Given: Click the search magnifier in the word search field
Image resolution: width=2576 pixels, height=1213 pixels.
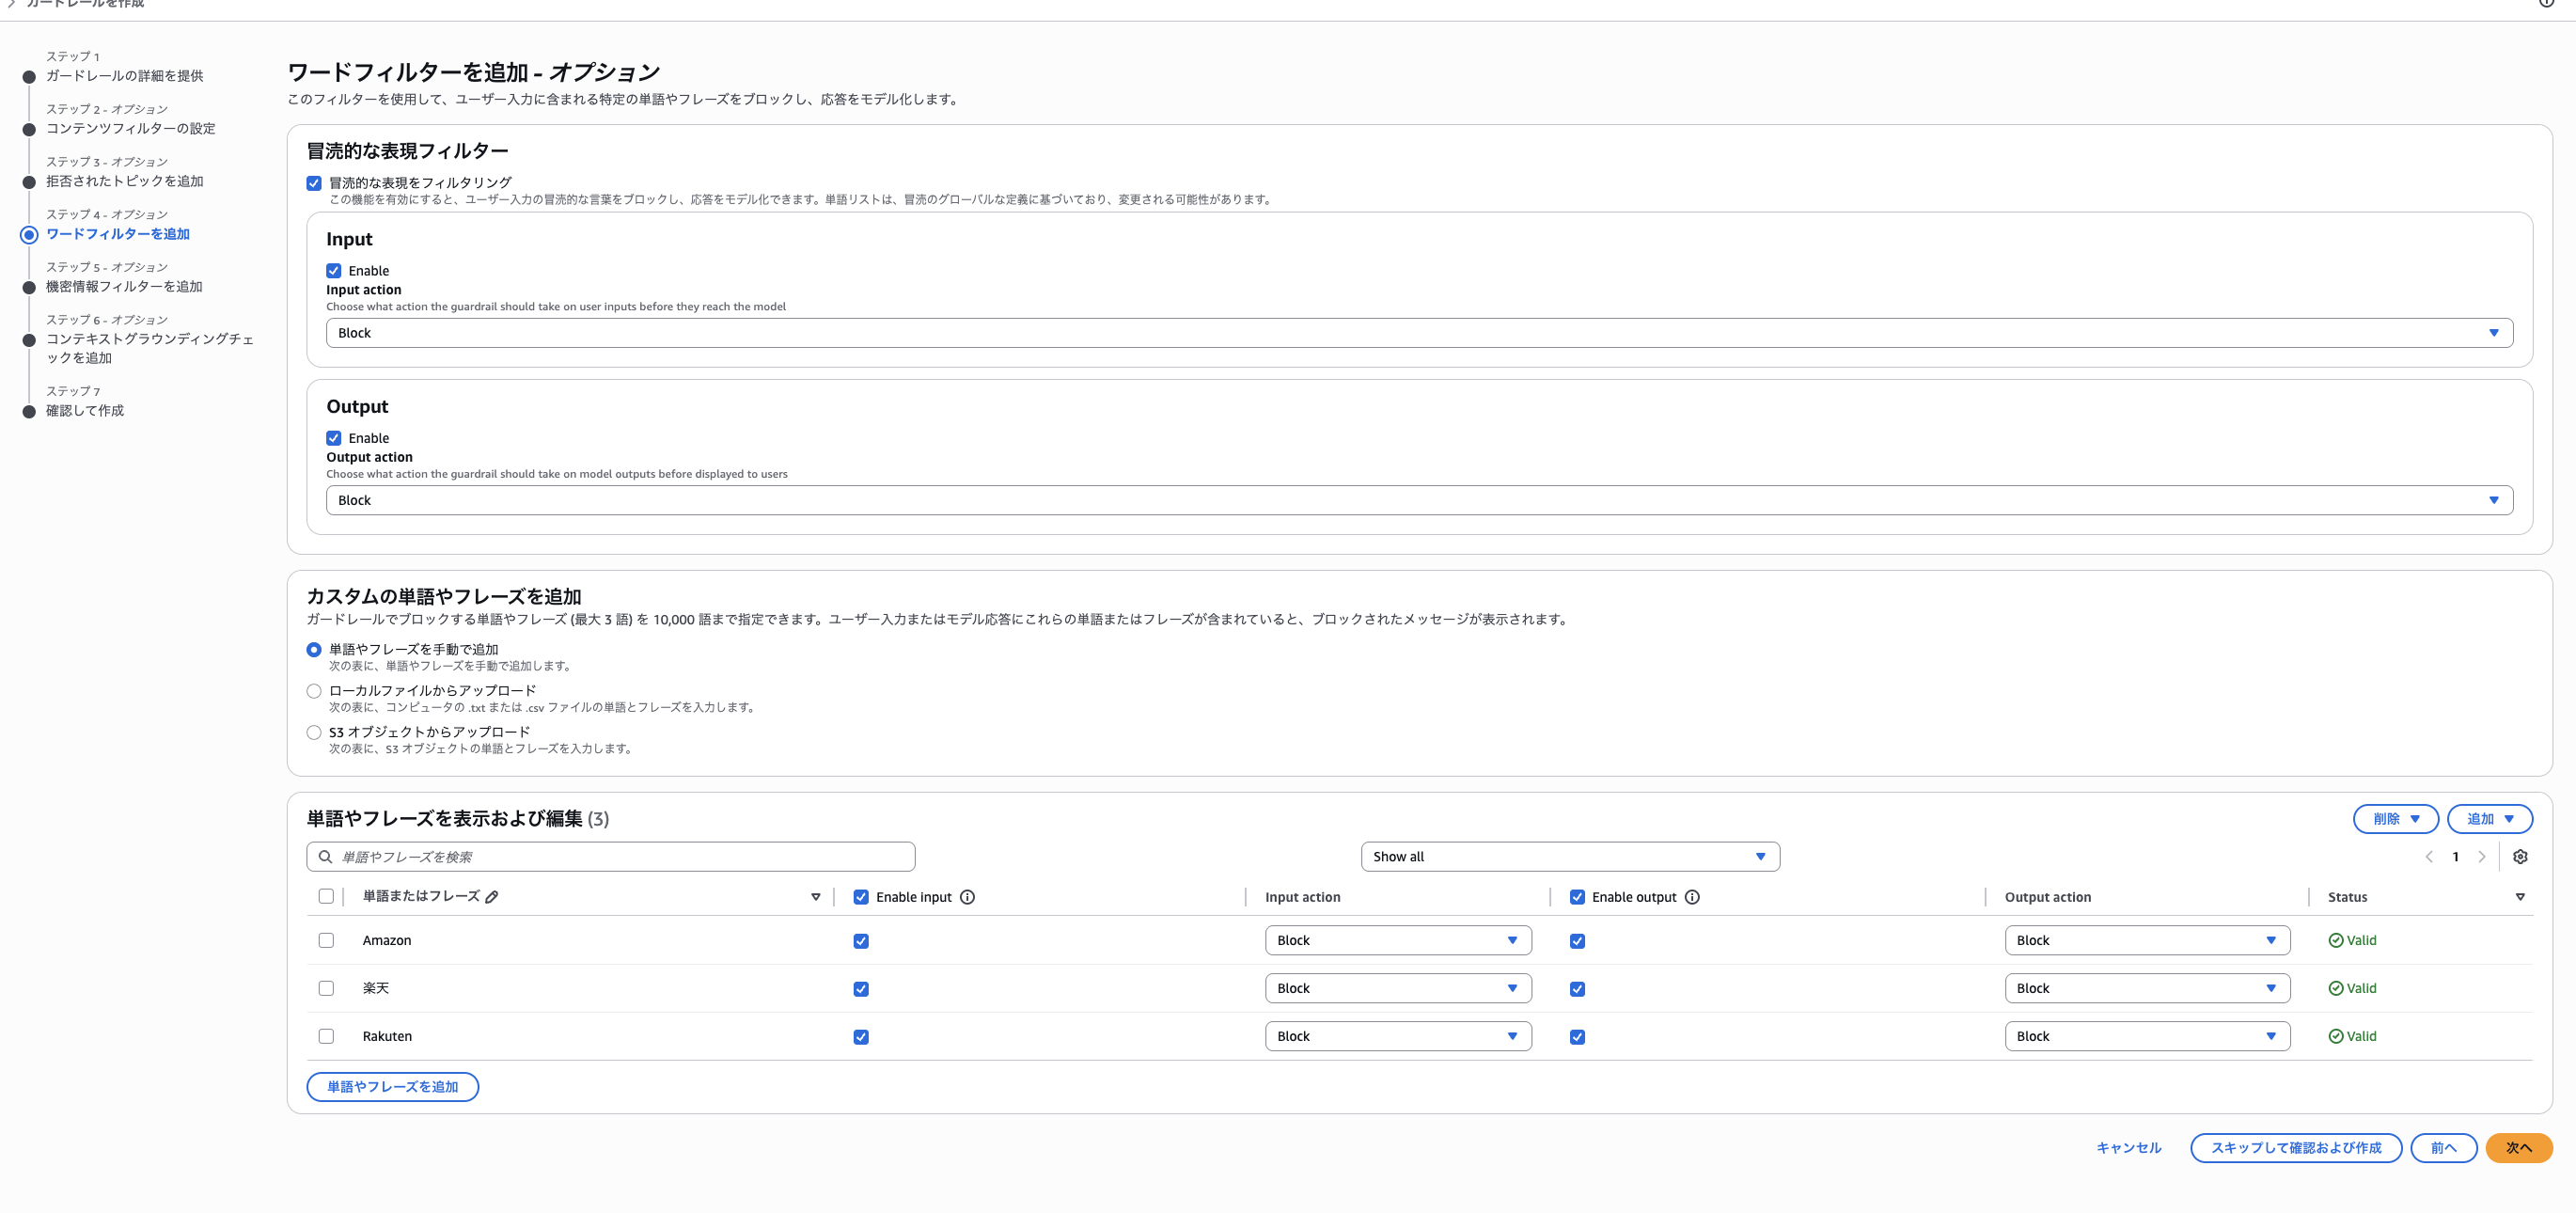Looking at the screenshot, I should click(325, 856).
